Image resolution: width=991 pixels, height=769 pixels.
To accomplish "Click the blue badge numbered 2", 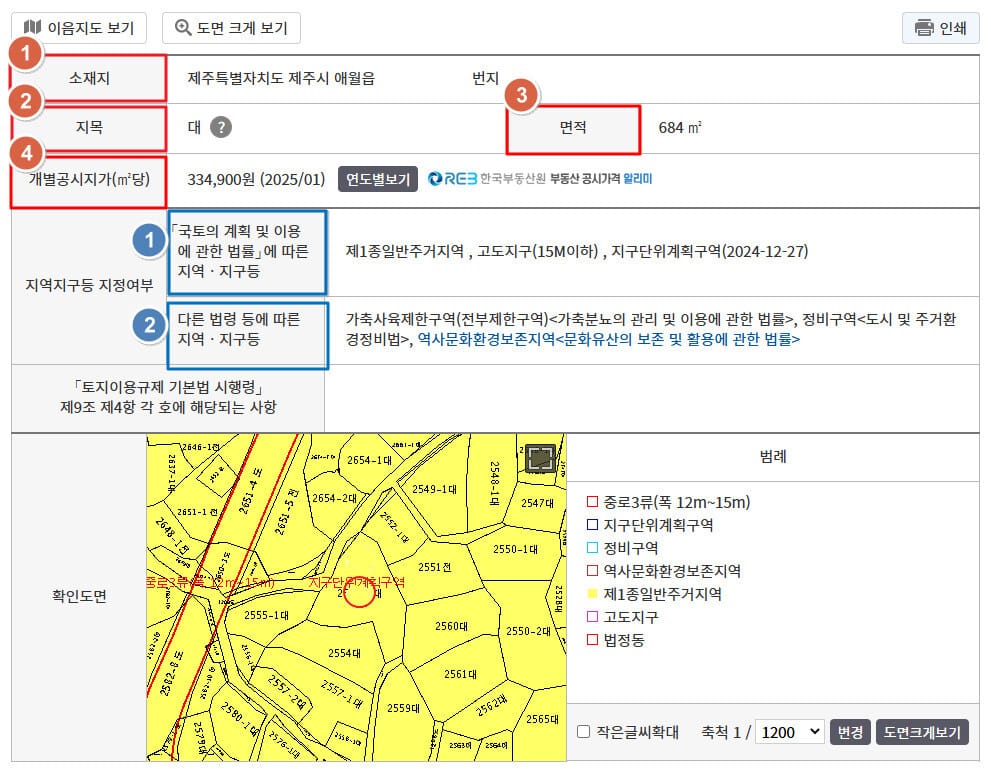I will tap(150, 324).
